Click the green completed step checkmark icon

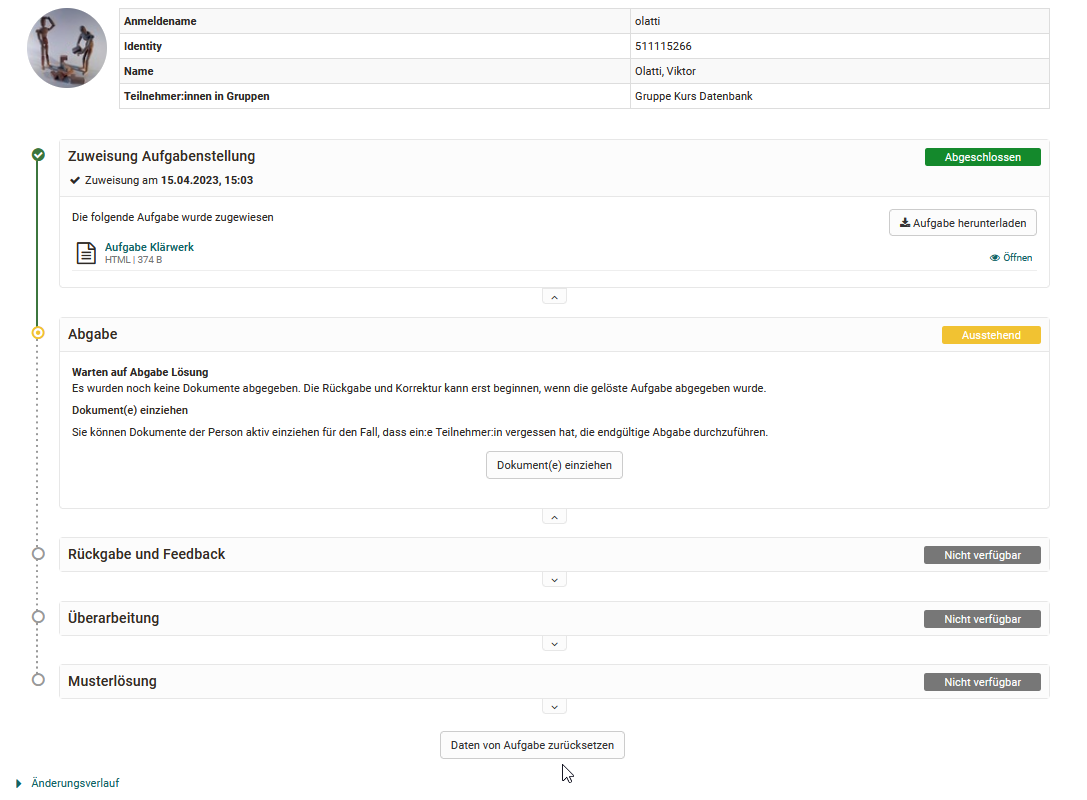[x=38, y=155]
